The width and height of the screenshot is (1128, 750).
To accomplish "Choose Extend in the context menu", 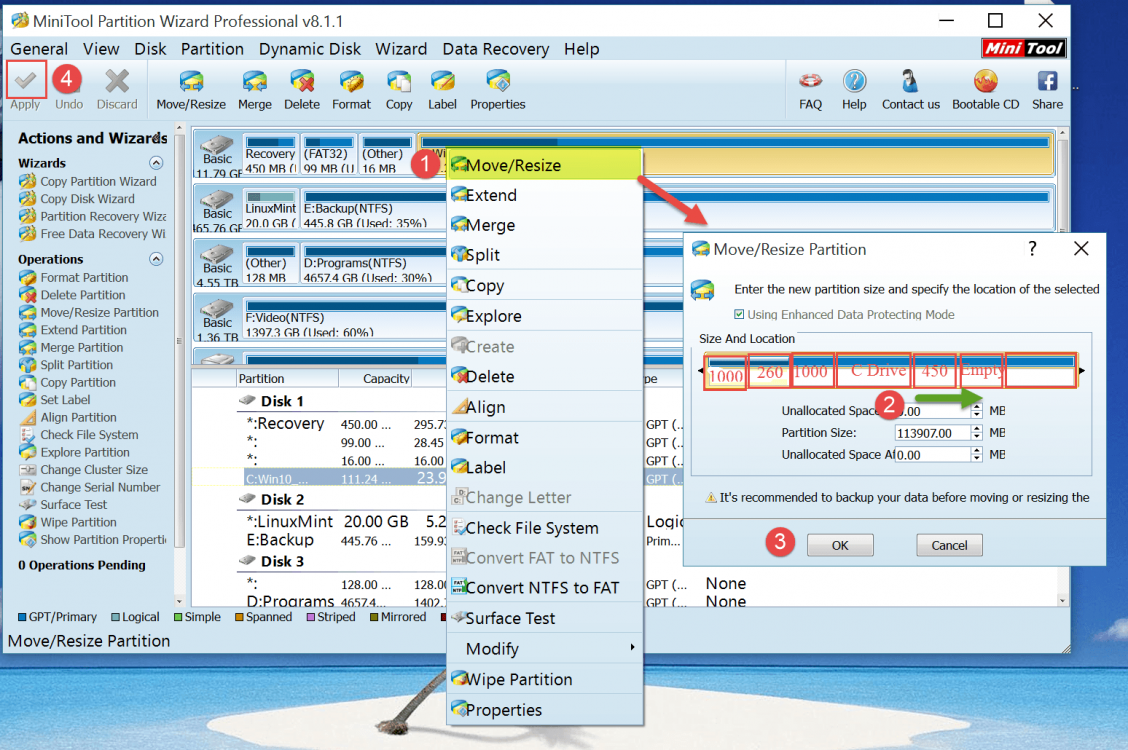I will [545, 195].
